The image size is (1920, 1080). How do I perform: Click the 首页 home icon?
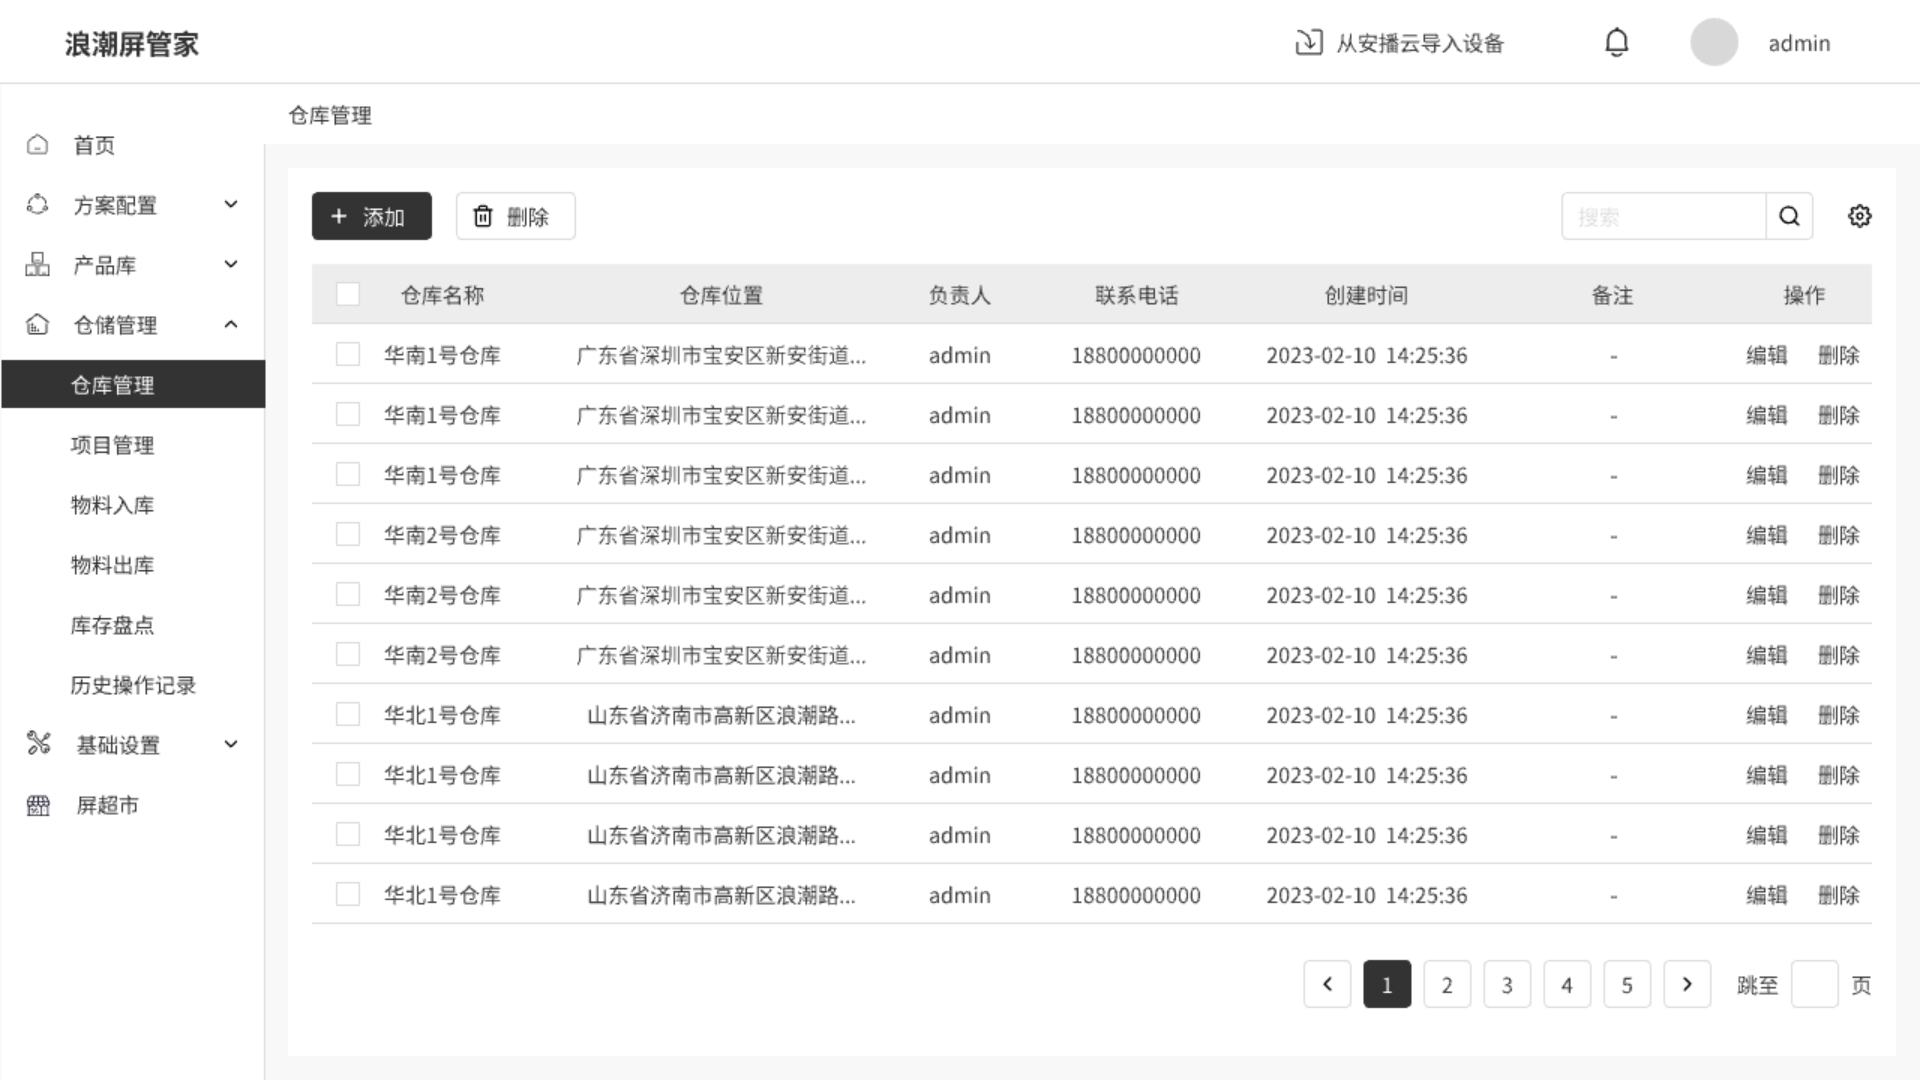click(37, 145)
